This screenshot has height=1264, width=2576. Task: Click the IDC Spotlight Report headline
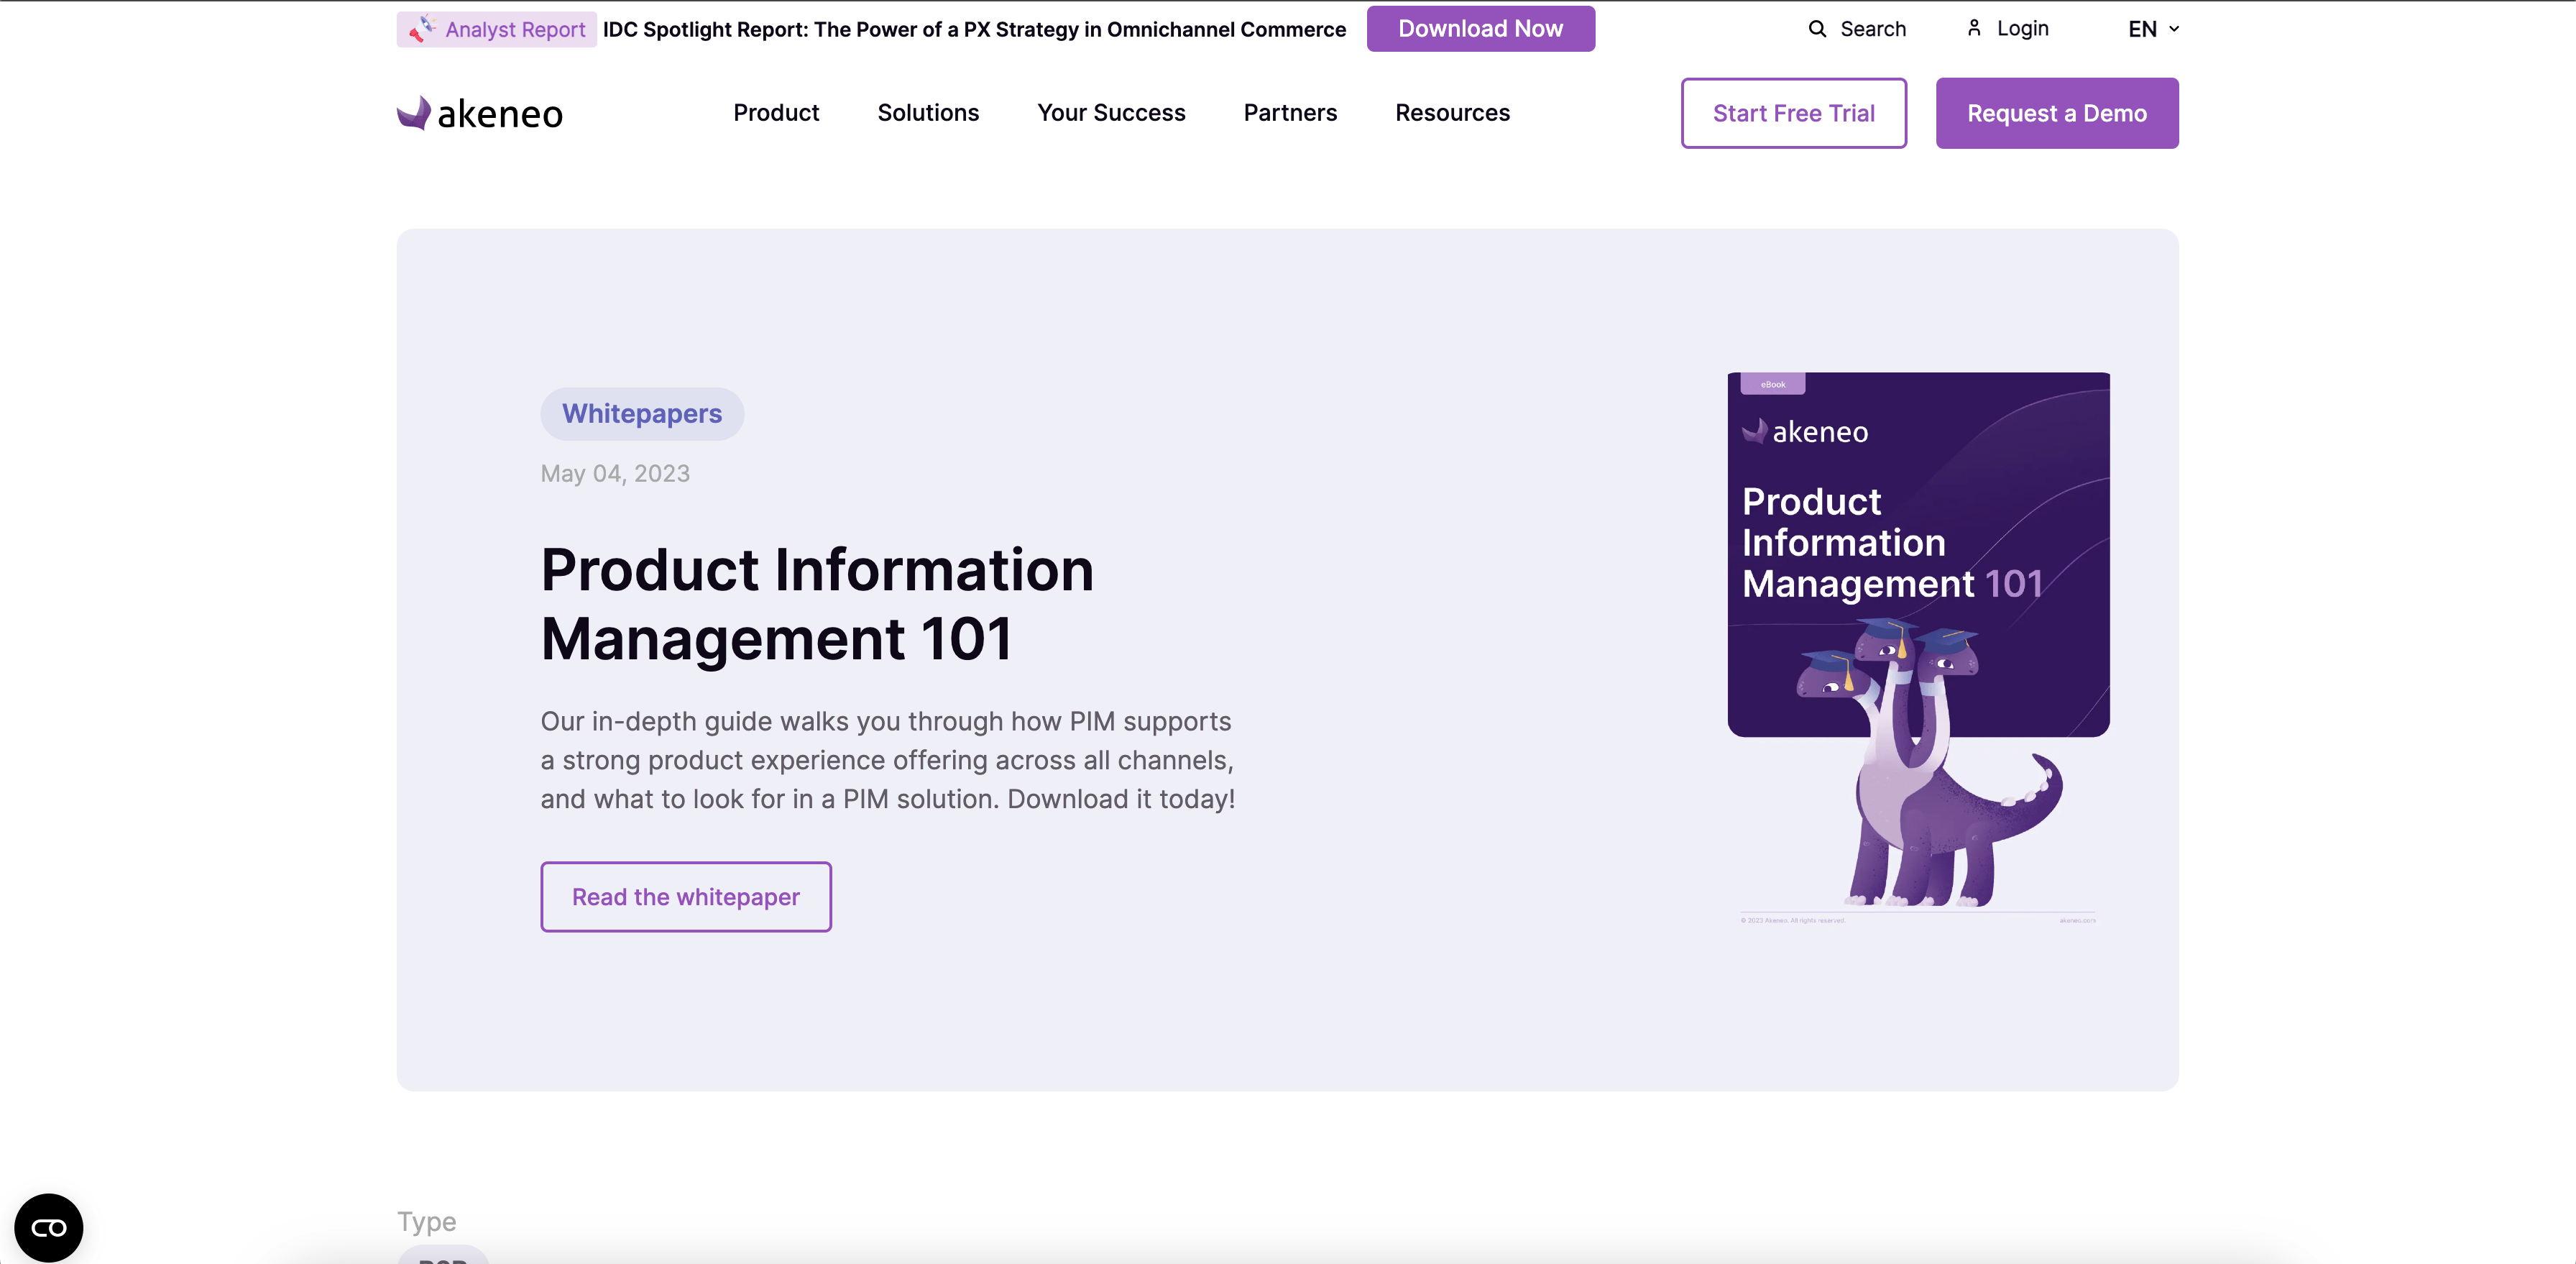click(974, 29)
